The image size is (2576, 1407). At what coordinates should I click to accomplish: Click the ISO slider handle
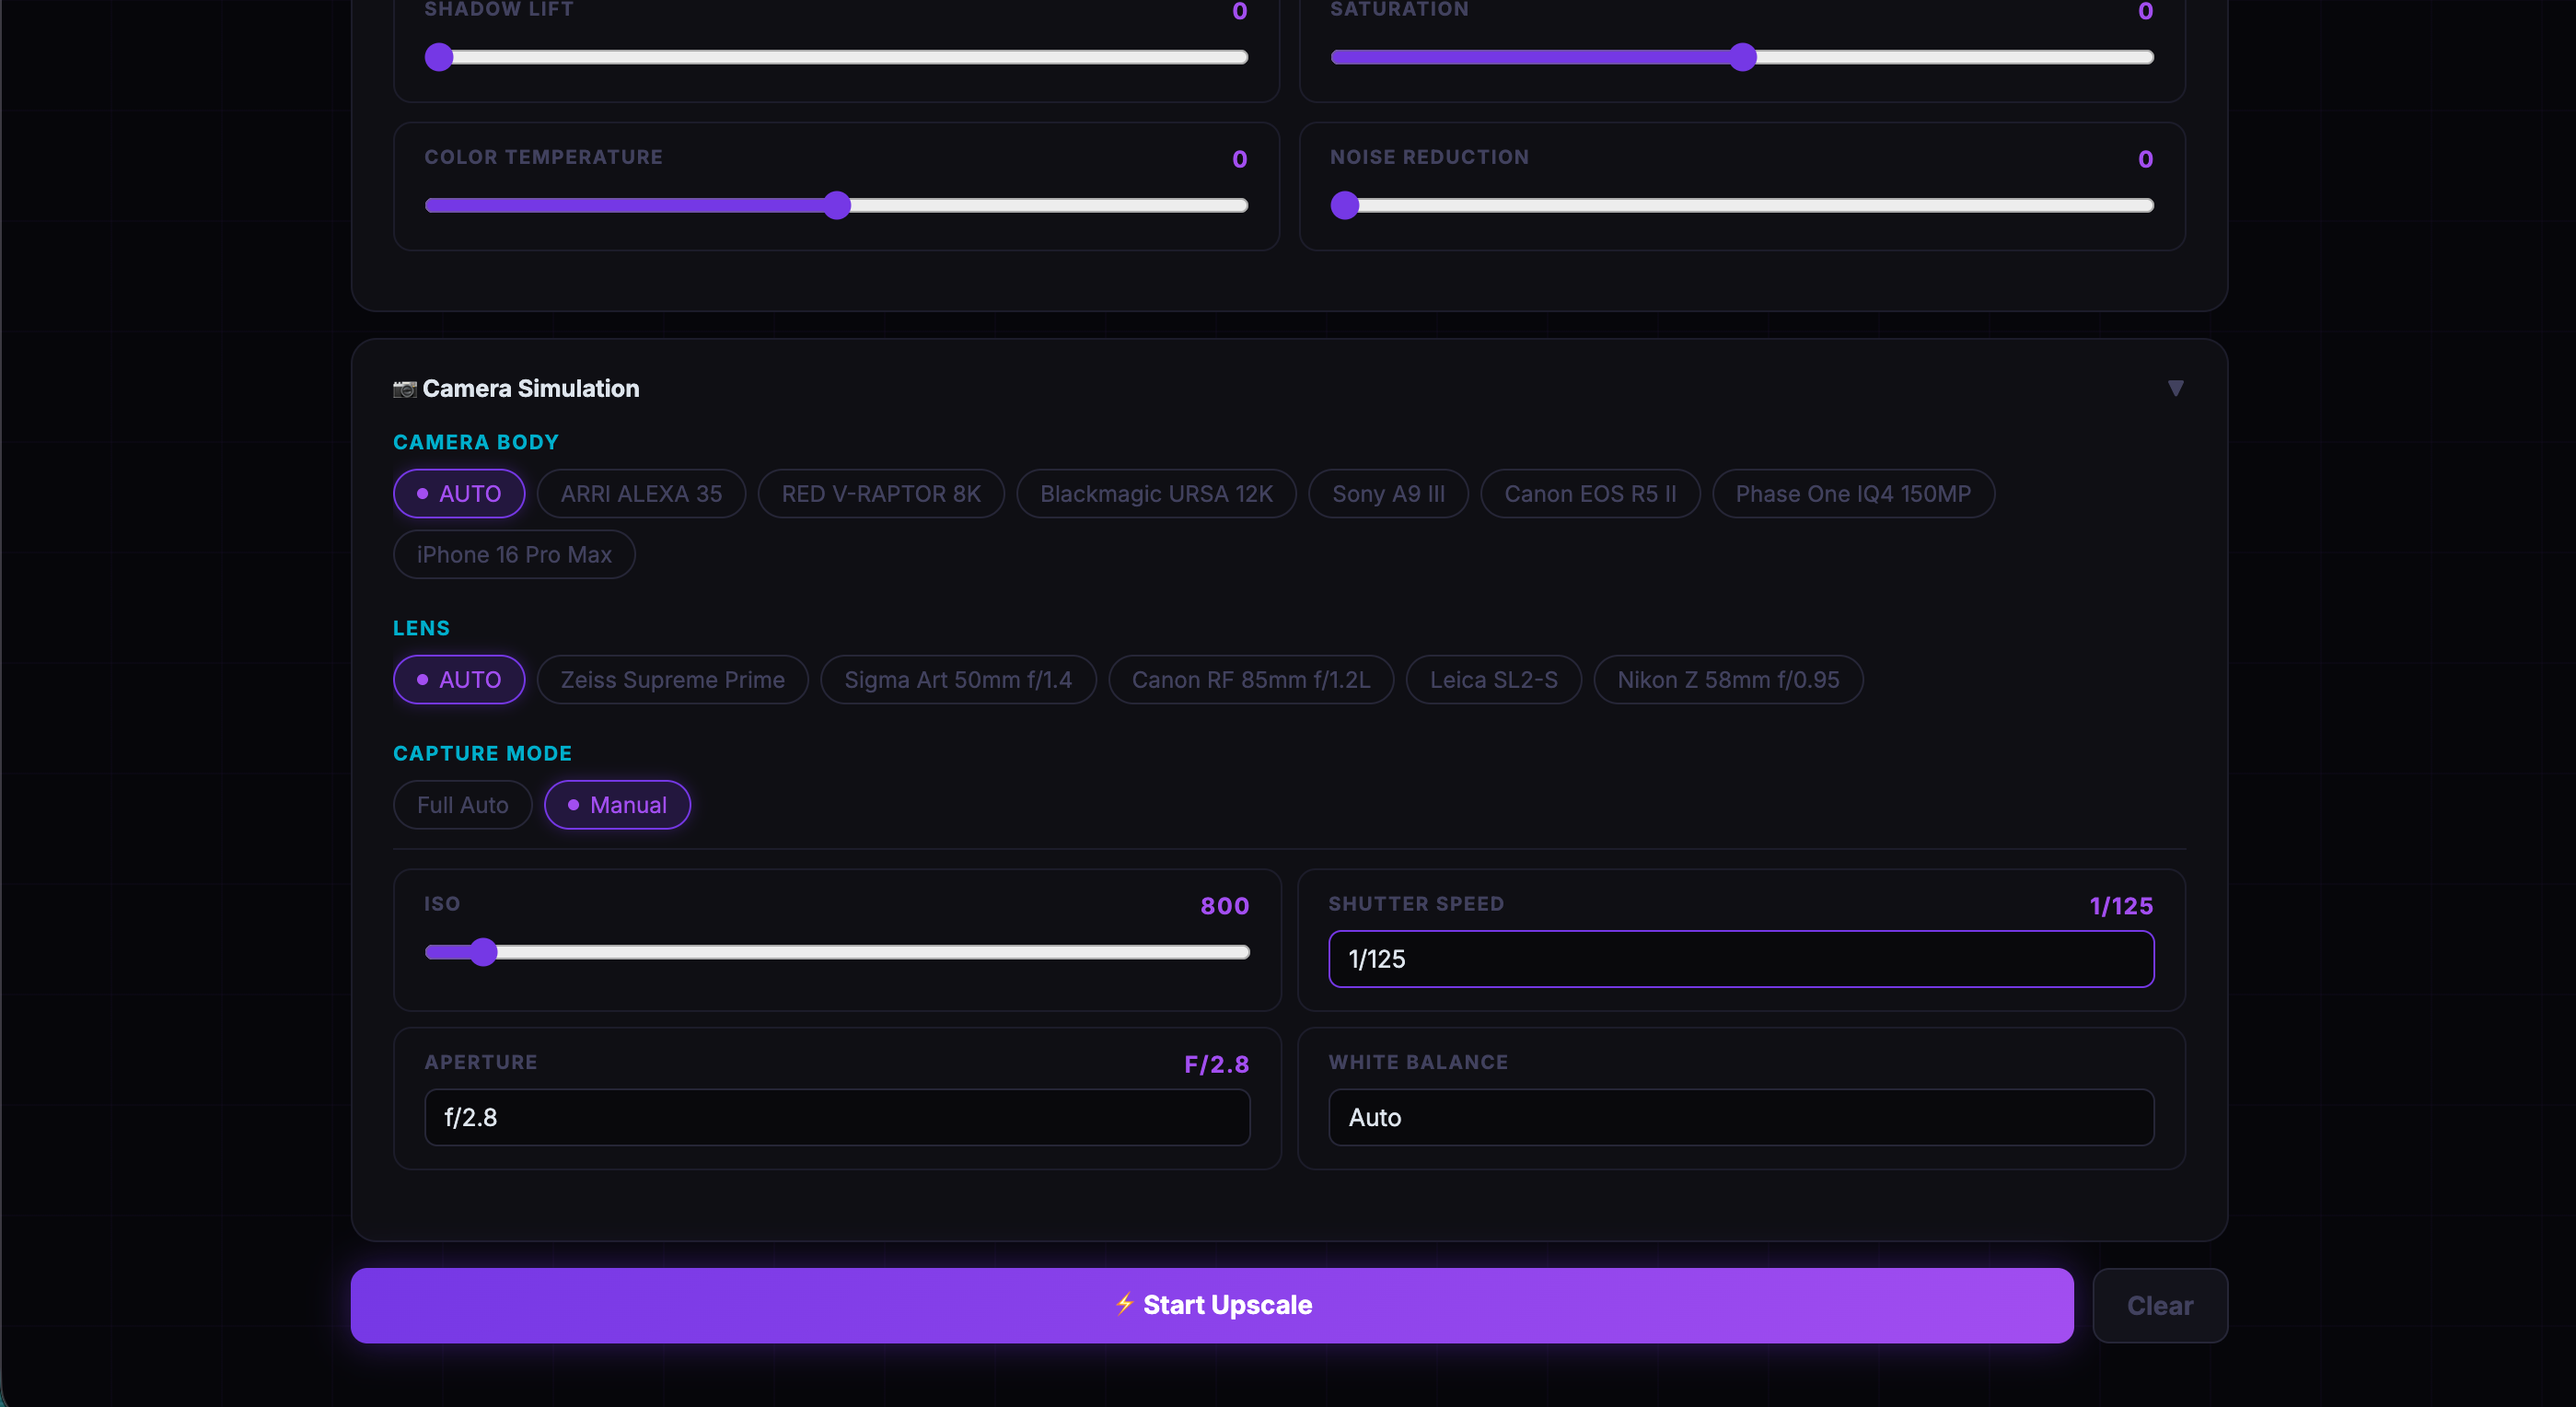[x=483, y=952]
